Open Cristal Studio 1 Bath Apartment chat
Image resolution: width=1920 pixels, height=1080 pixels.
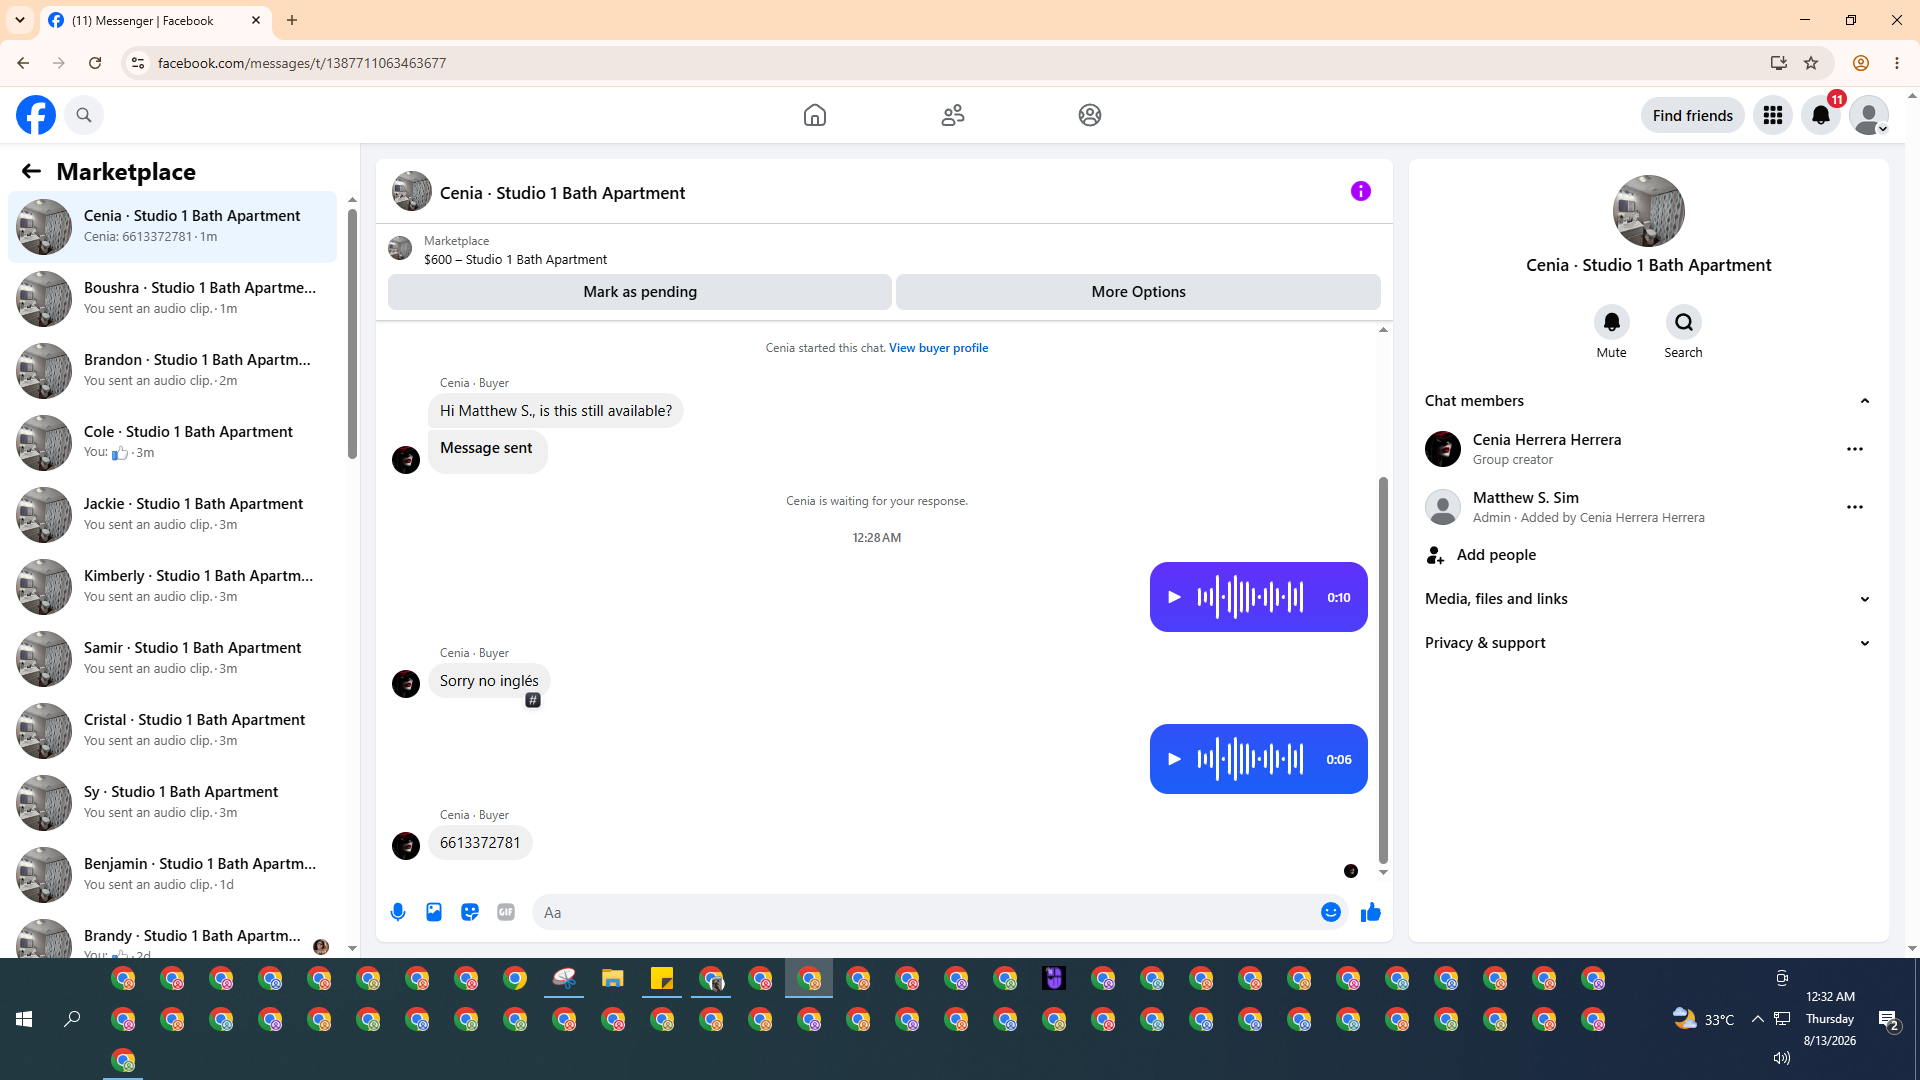[173, 730]
